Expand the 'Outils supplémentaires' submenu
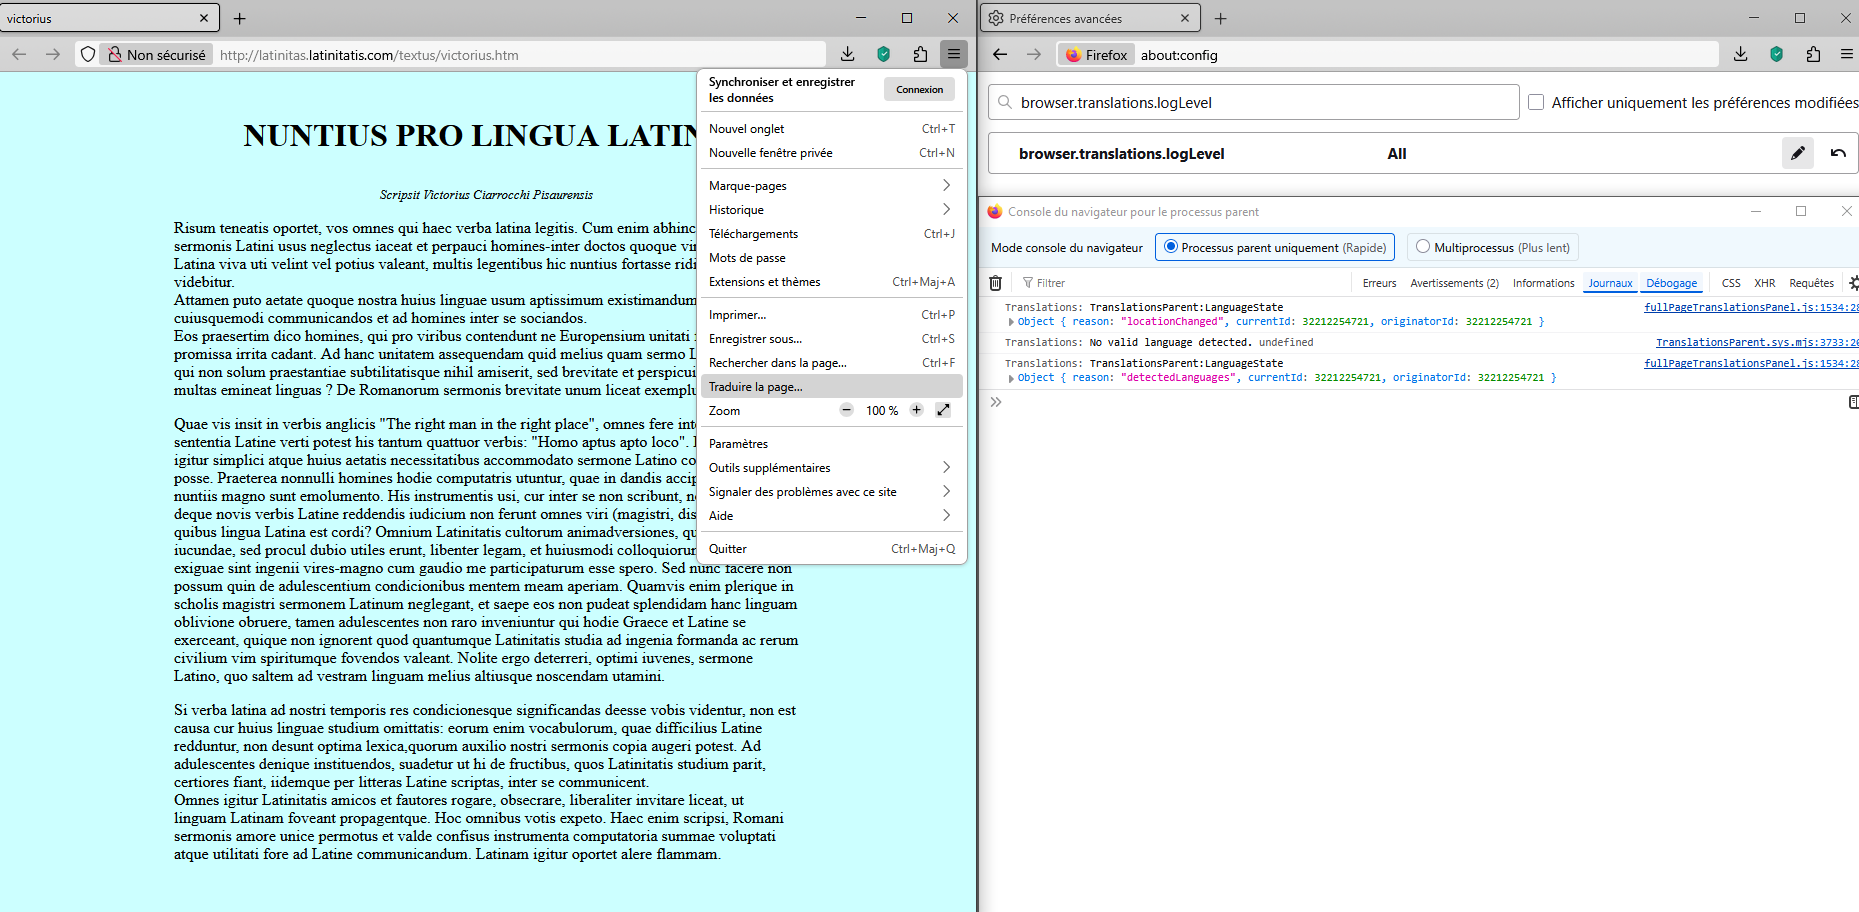 pos(830,468)
